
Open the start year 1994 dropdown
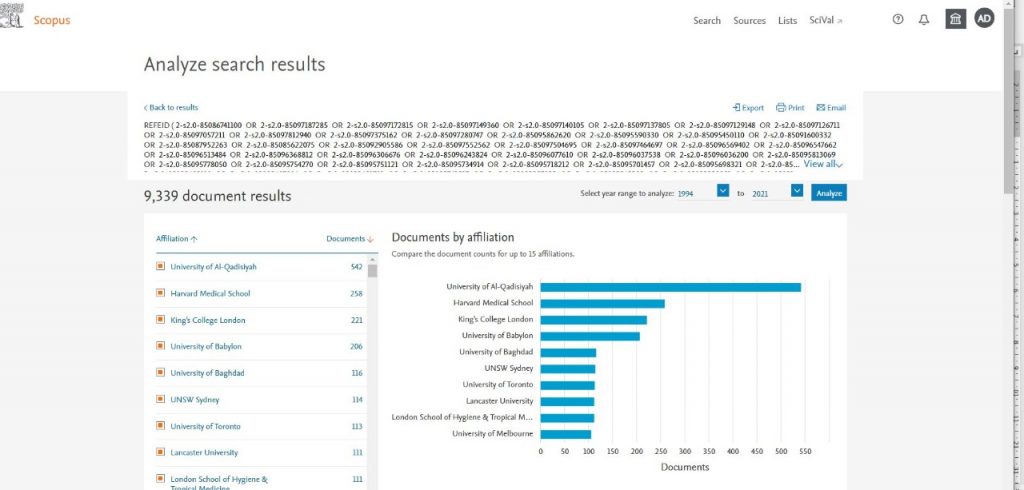click(x=722, y=191)
